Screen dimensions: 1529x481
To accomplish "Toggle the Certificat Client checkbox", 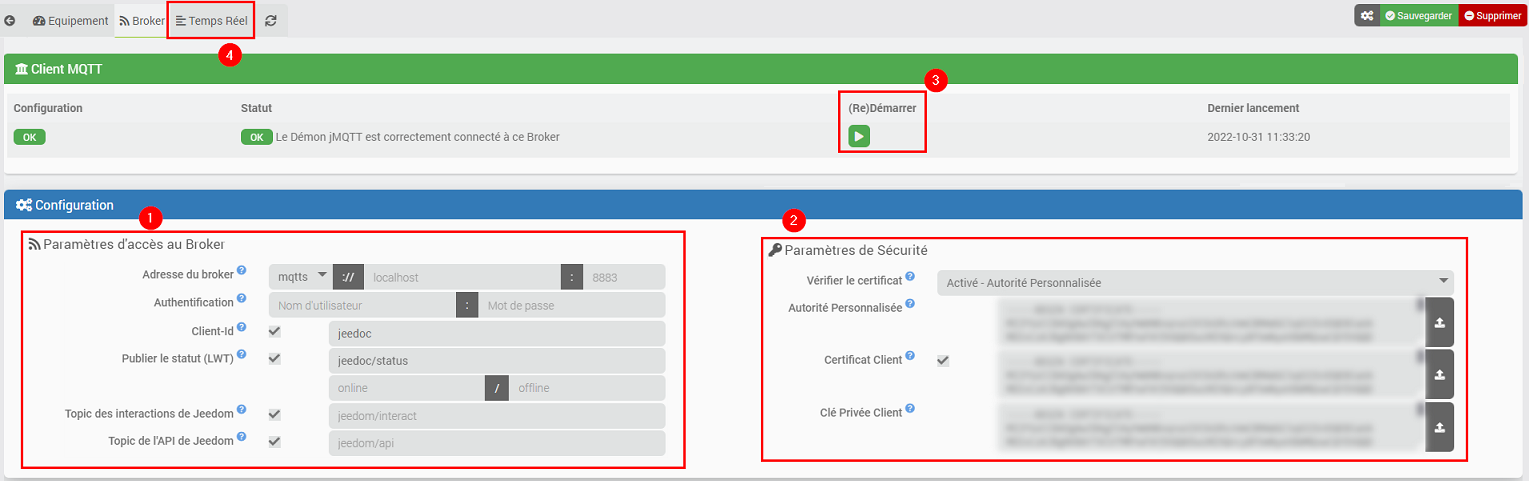I will click(943, 360).
